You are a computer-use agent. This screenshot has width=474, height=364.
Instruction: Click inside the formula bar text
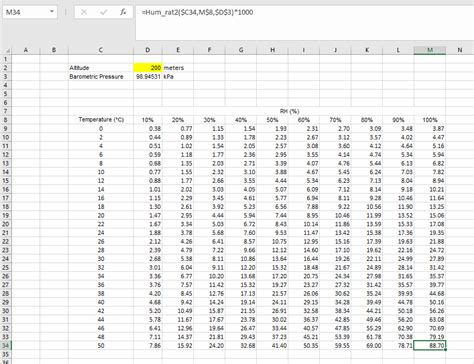(197, 12)
